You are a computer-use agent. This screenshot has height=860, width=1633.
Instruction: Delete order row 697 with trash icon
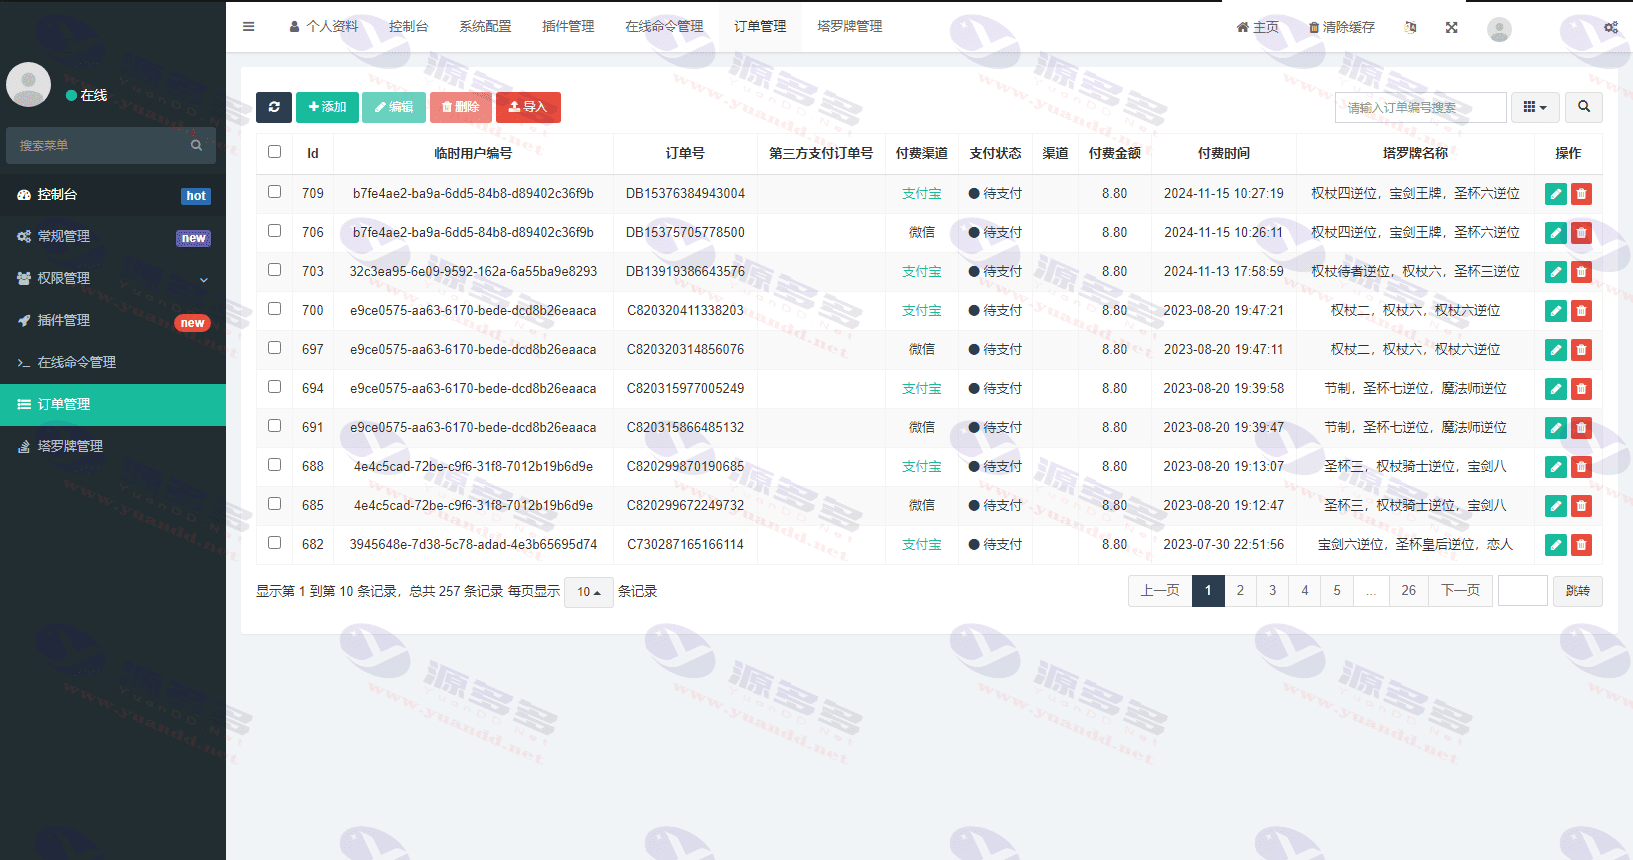point(1581,350)
